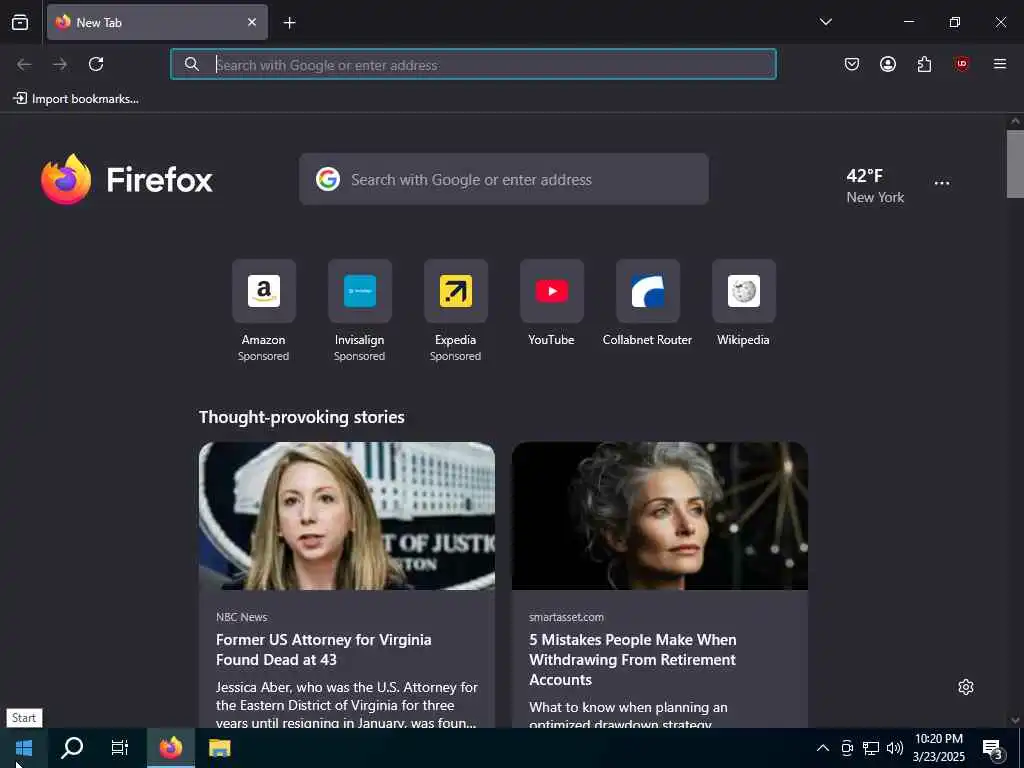The width and height of the screenshot is (1024, 768).
Task: Open weather widget three-dots menu
Action: point(942,184)
